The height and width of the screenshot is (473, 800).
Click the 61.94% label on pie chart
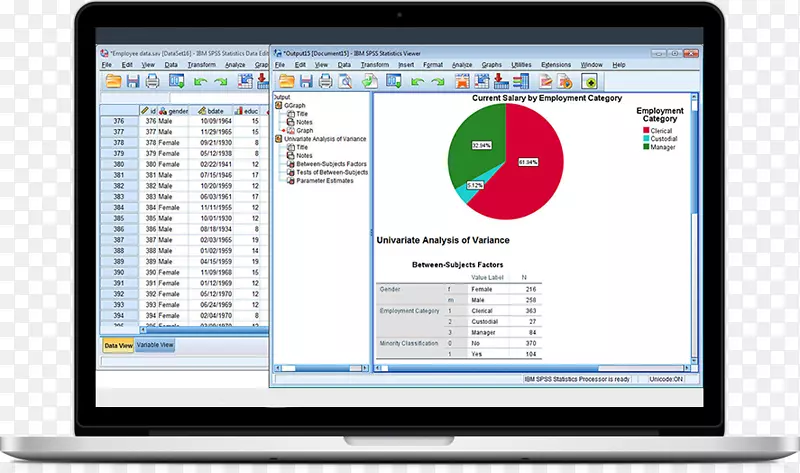click(528, 162)
